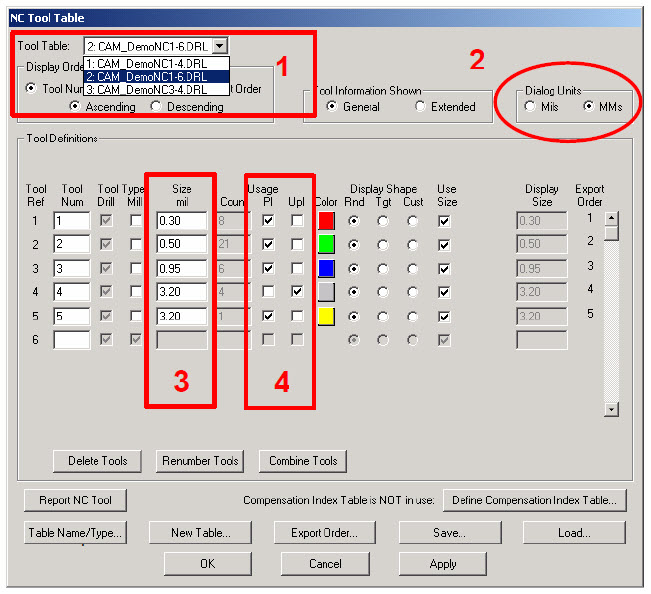This screenshot has width=651, height=594.
Task: Click Tool Num field for tool ref 1
Action: pyautogui.click(x=71, y=220)
